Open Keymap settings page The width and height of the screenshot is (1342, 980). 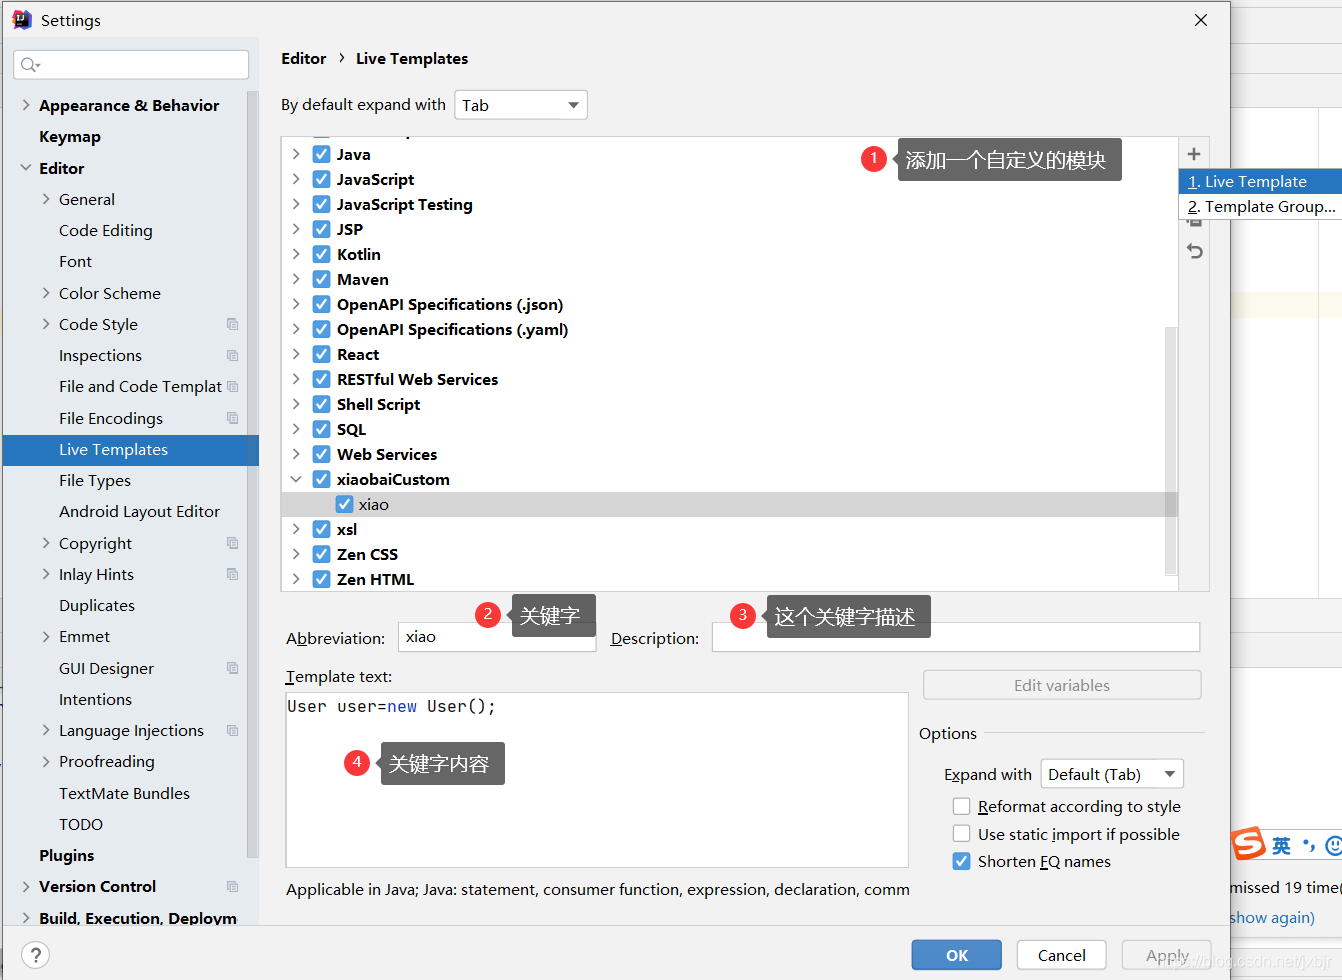(x=70, y=137)
